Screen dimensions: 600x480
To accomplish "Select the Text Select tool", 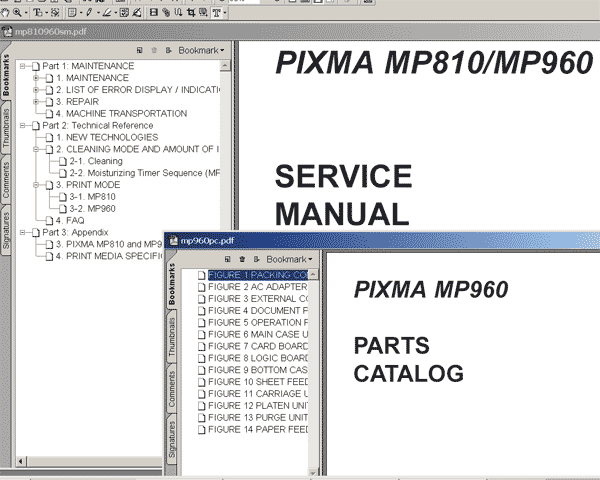I will 38,13.
